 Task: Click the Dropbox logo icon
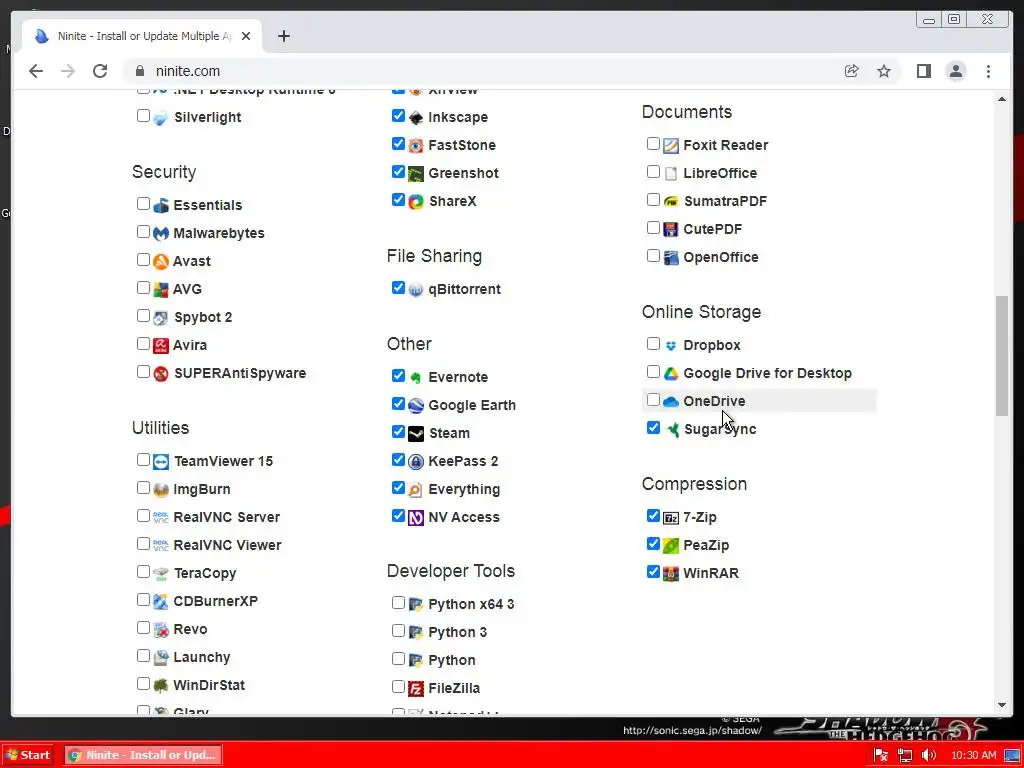(x=671, y=345)
